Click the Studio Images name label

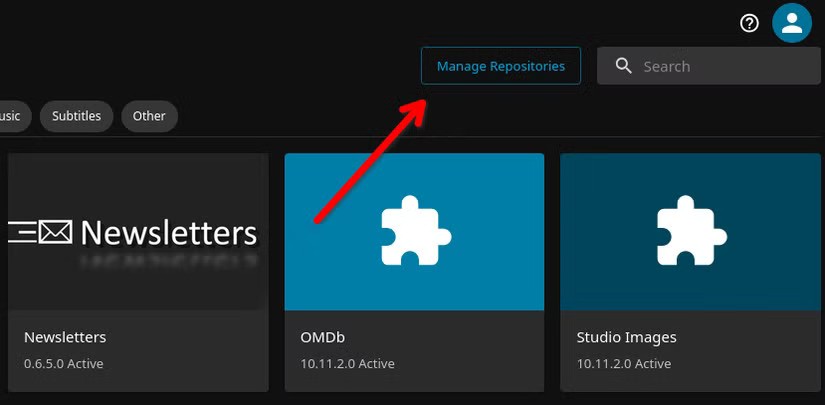tap(626, 337)
